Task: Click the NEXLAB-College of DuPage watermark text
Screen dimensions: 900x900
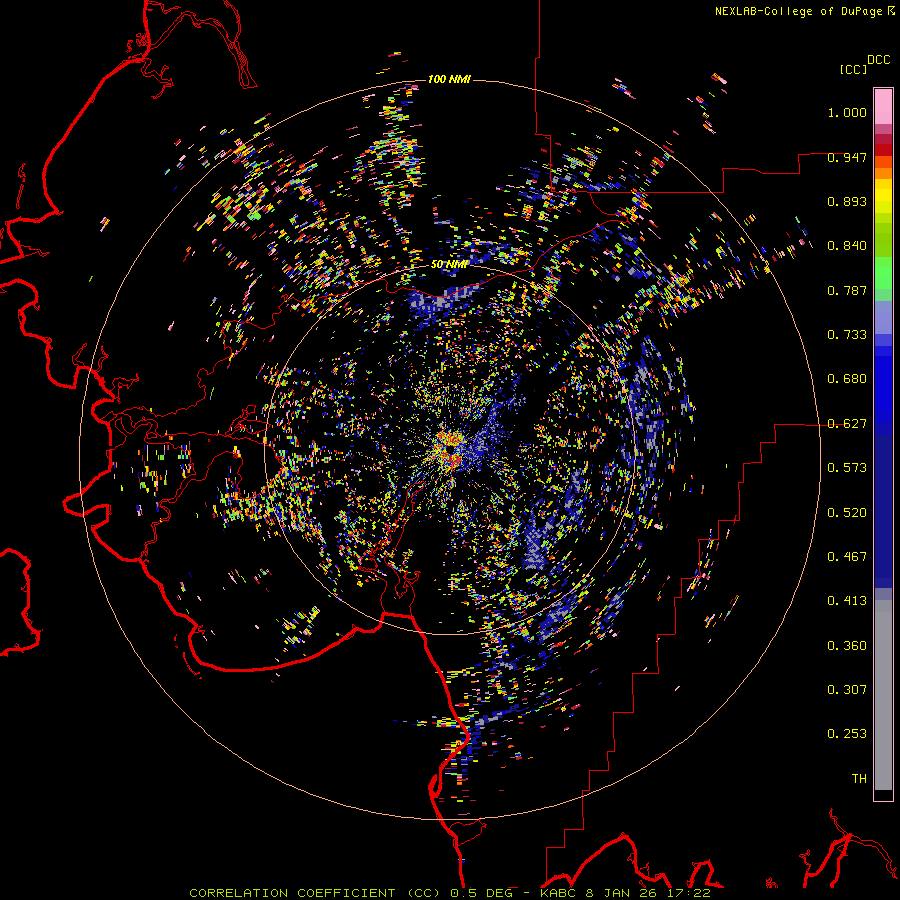Action: point(804,11)
